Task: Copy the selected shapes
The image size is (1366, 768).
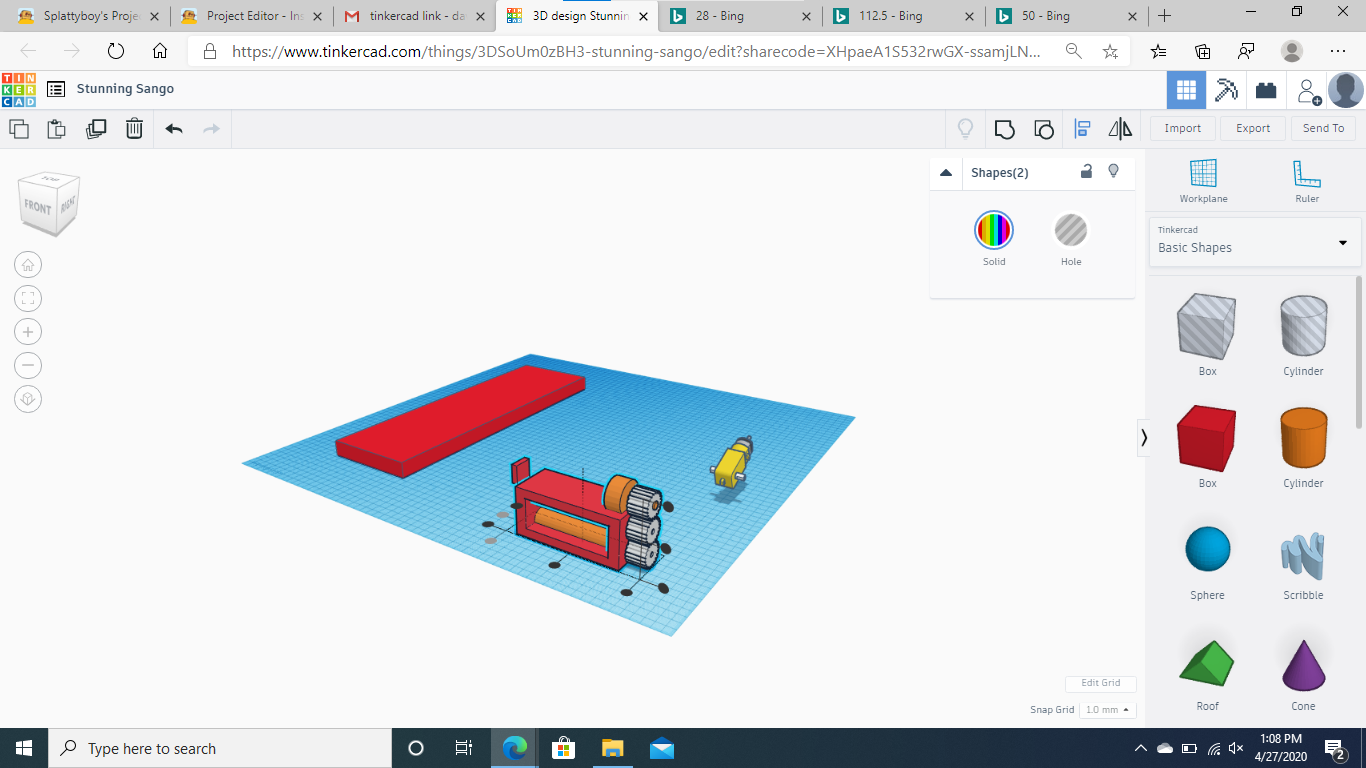Action: (x=19, y=128)
